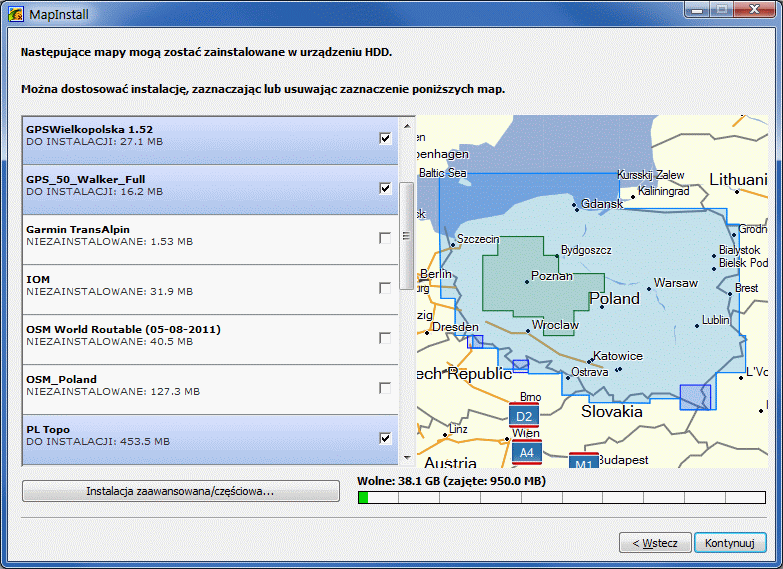This screenshot has width=783, height=569.
Task: Click the blue coverage square in southeast Poland
Action: (x=695, y=397)
